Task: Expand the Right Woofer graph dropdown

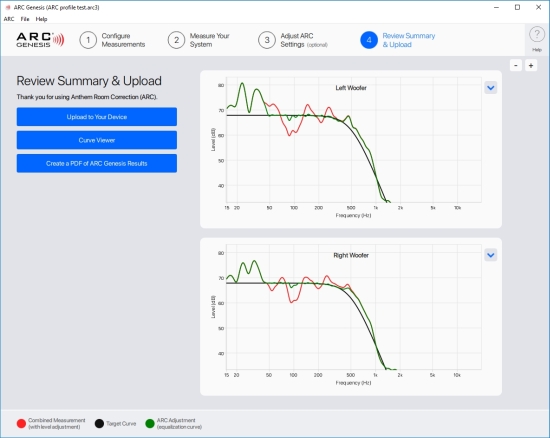Action: pyautogui.click(x=491, y=255)
